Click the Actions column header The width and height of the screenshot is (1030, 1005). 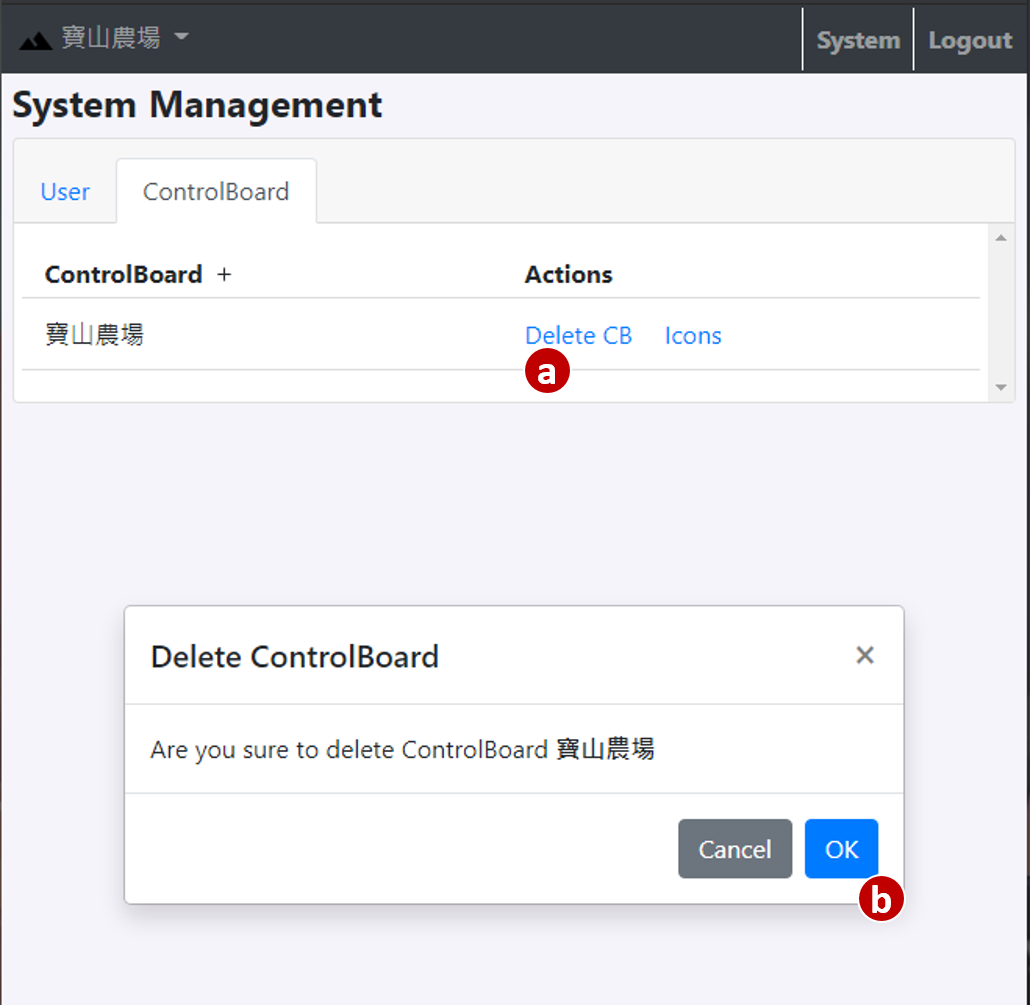coord(568,274)
